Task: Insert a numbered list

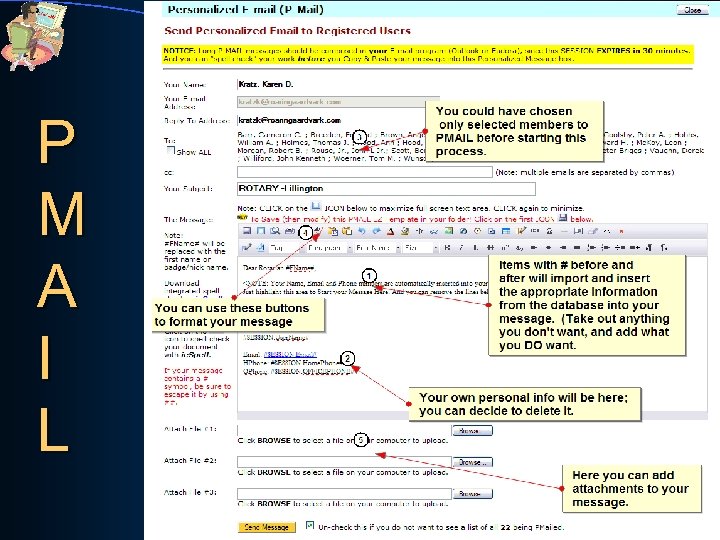Action: [x=591, y=248]
